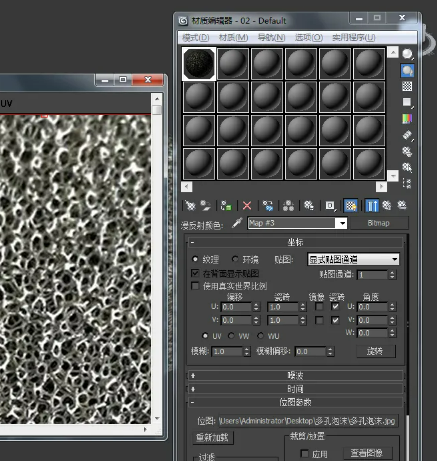Open the 选项(O) menu
437x461 pixels.
coord(309,38)
